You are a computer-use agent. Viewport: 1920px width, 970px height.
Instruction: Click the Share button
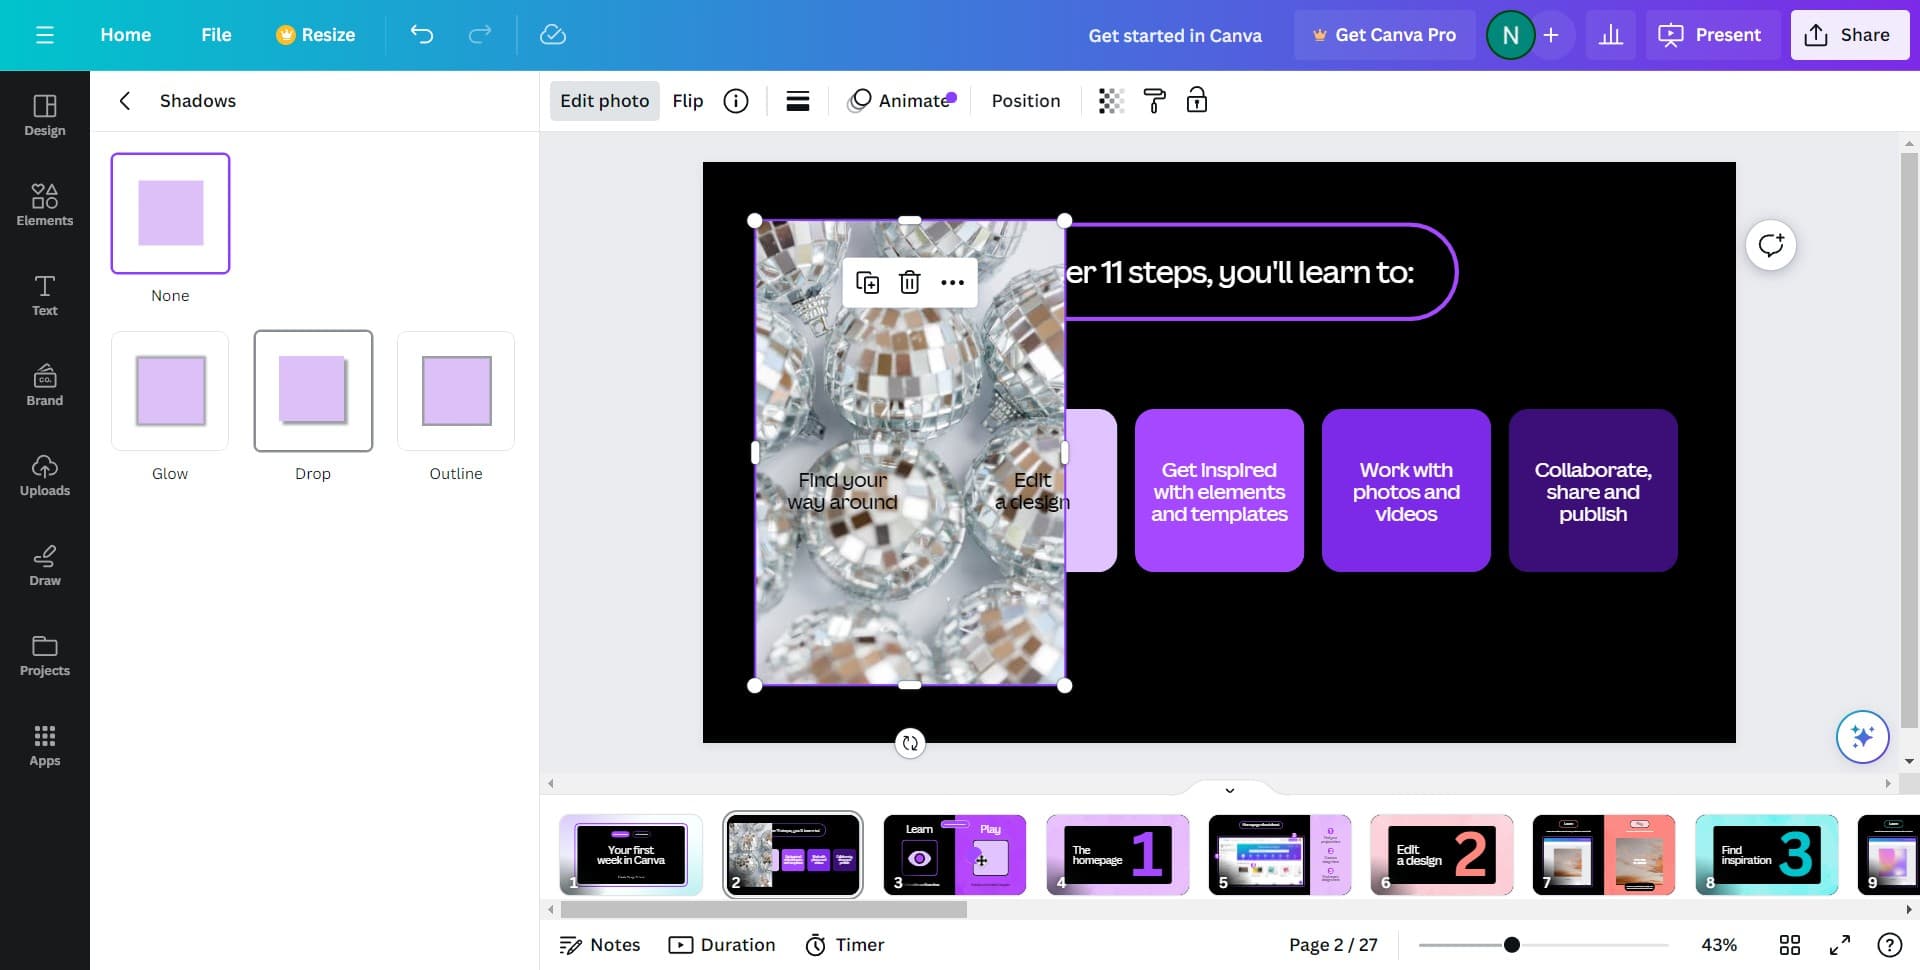(x=1849, y=35)
